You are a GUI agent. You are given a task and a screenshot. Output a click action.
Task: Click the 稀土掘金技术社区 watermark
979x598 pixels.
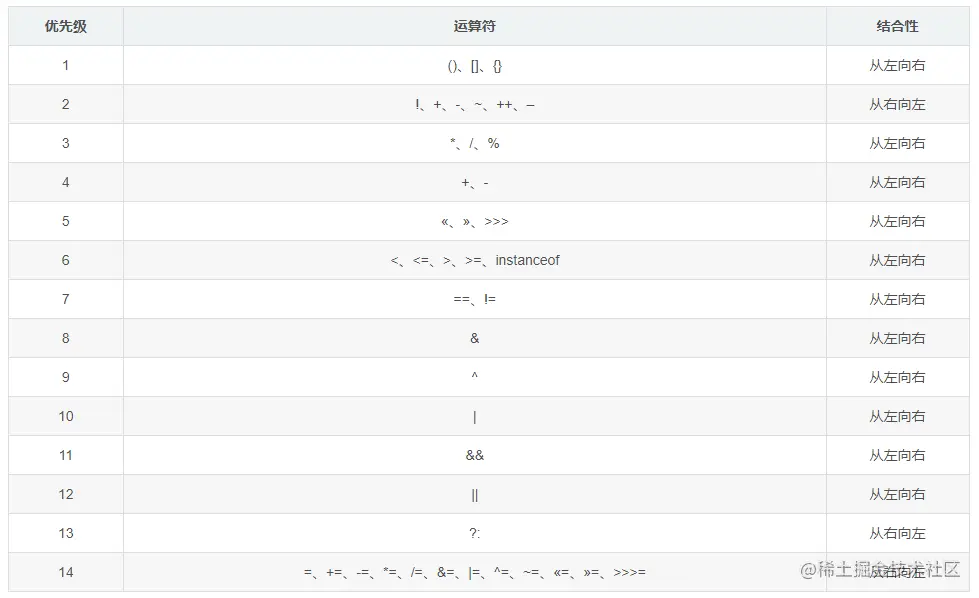[879, 569]
